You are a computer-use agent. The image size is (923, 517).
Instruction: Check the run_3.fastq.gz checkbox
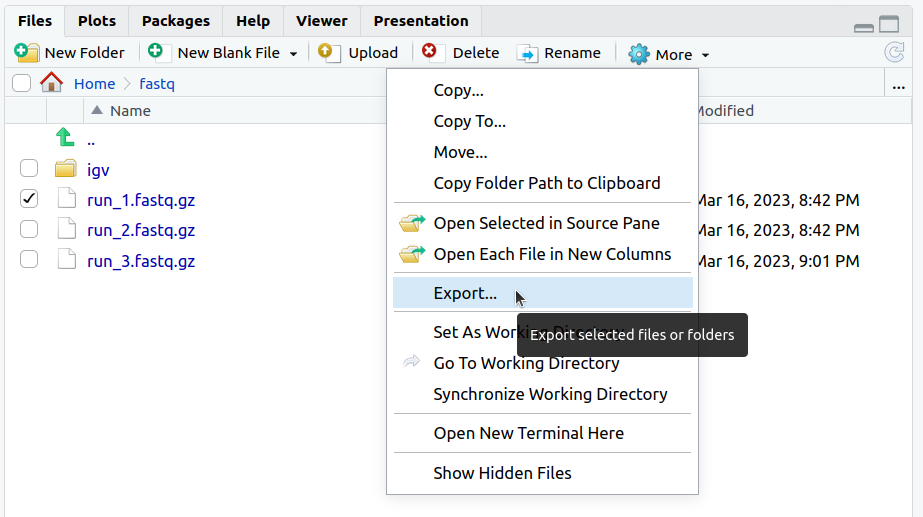click(x=28, y=259)
